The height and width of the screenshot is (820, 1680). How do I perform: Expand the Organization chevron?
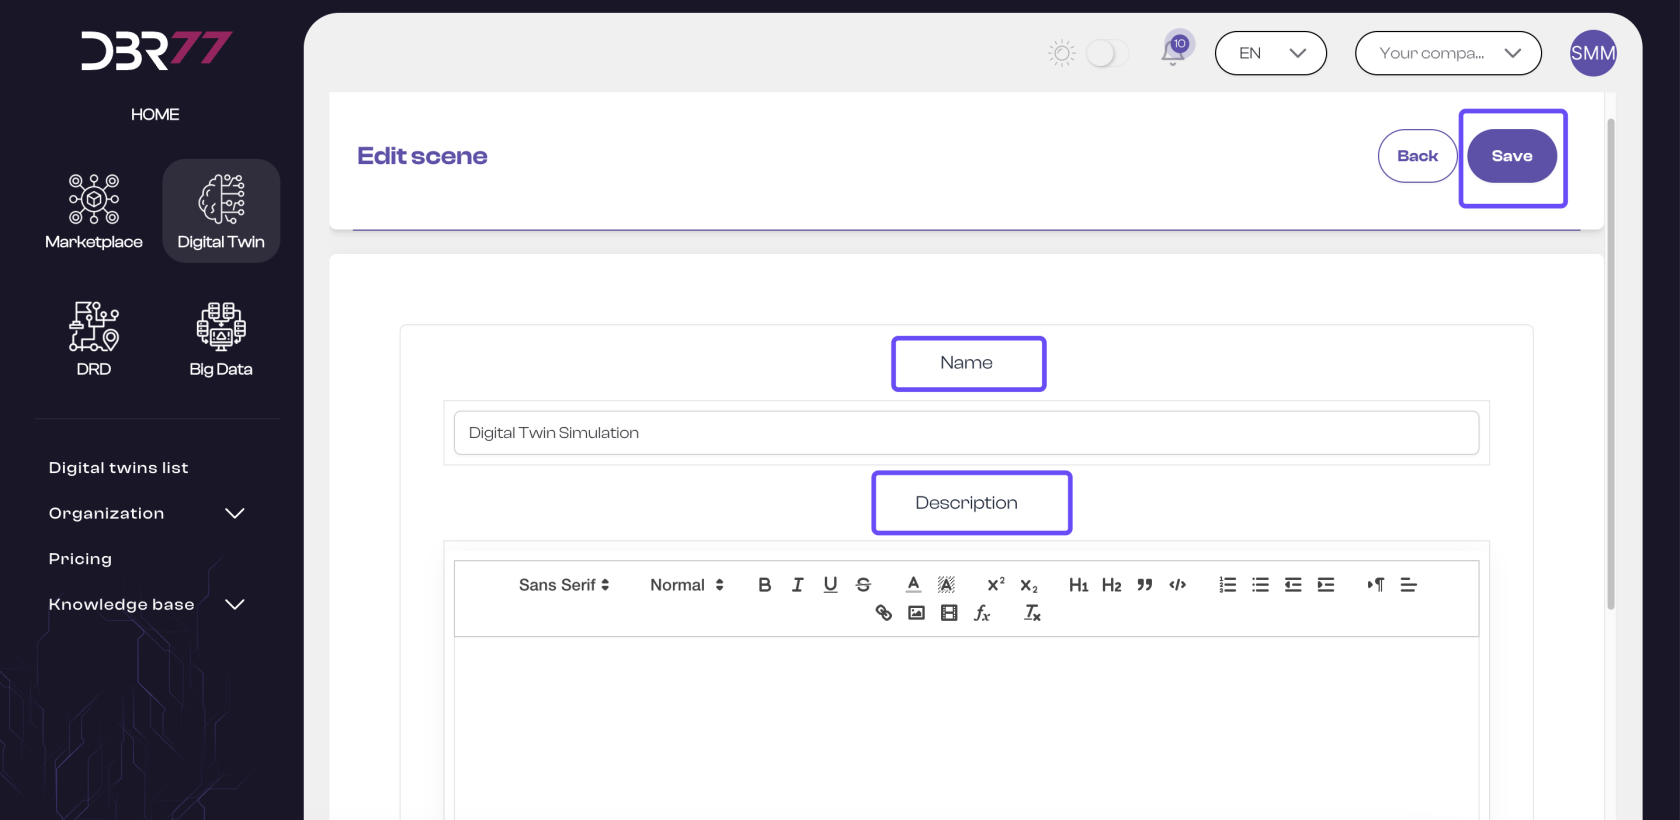tap(235, 513)
